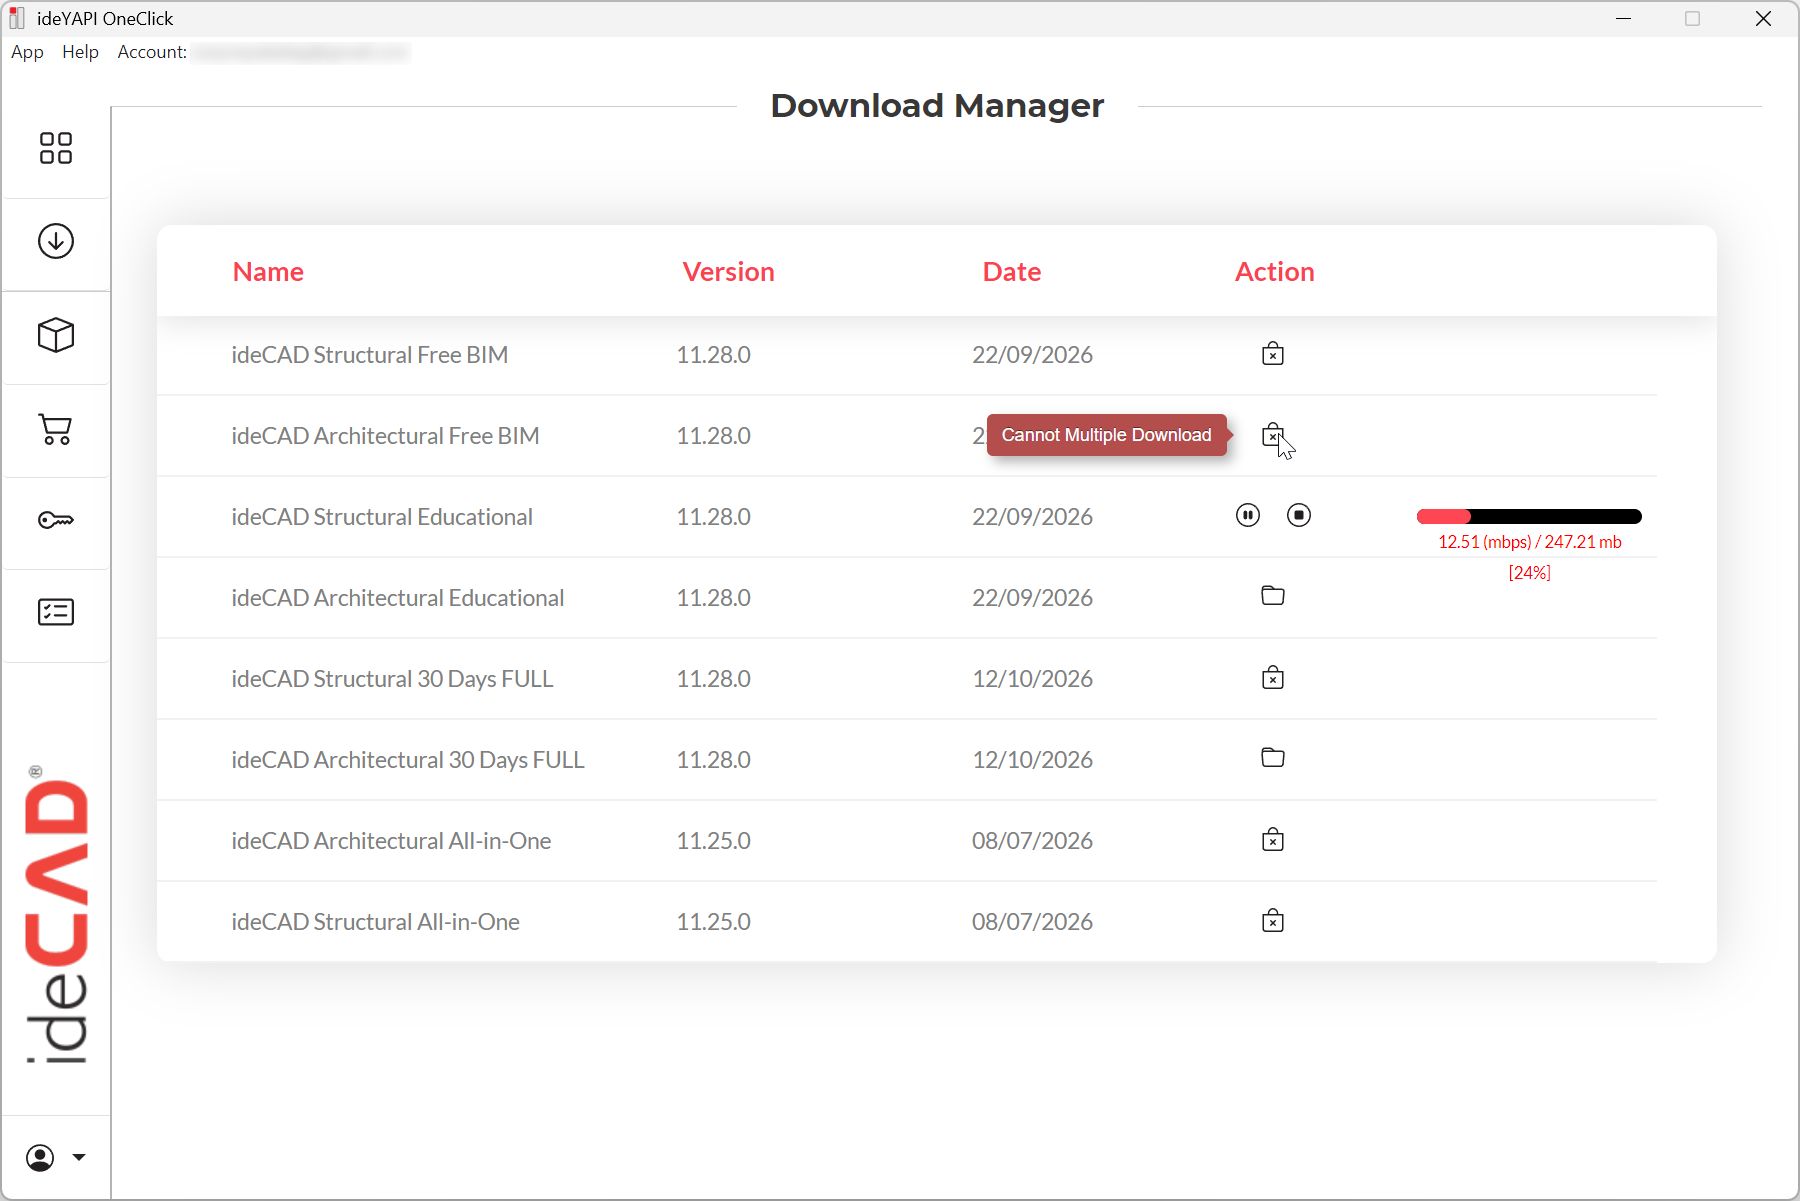Select the ideCAD Structural Free BIM name
Screen dimensions: 1800x1201
click(x=370, y=355)
